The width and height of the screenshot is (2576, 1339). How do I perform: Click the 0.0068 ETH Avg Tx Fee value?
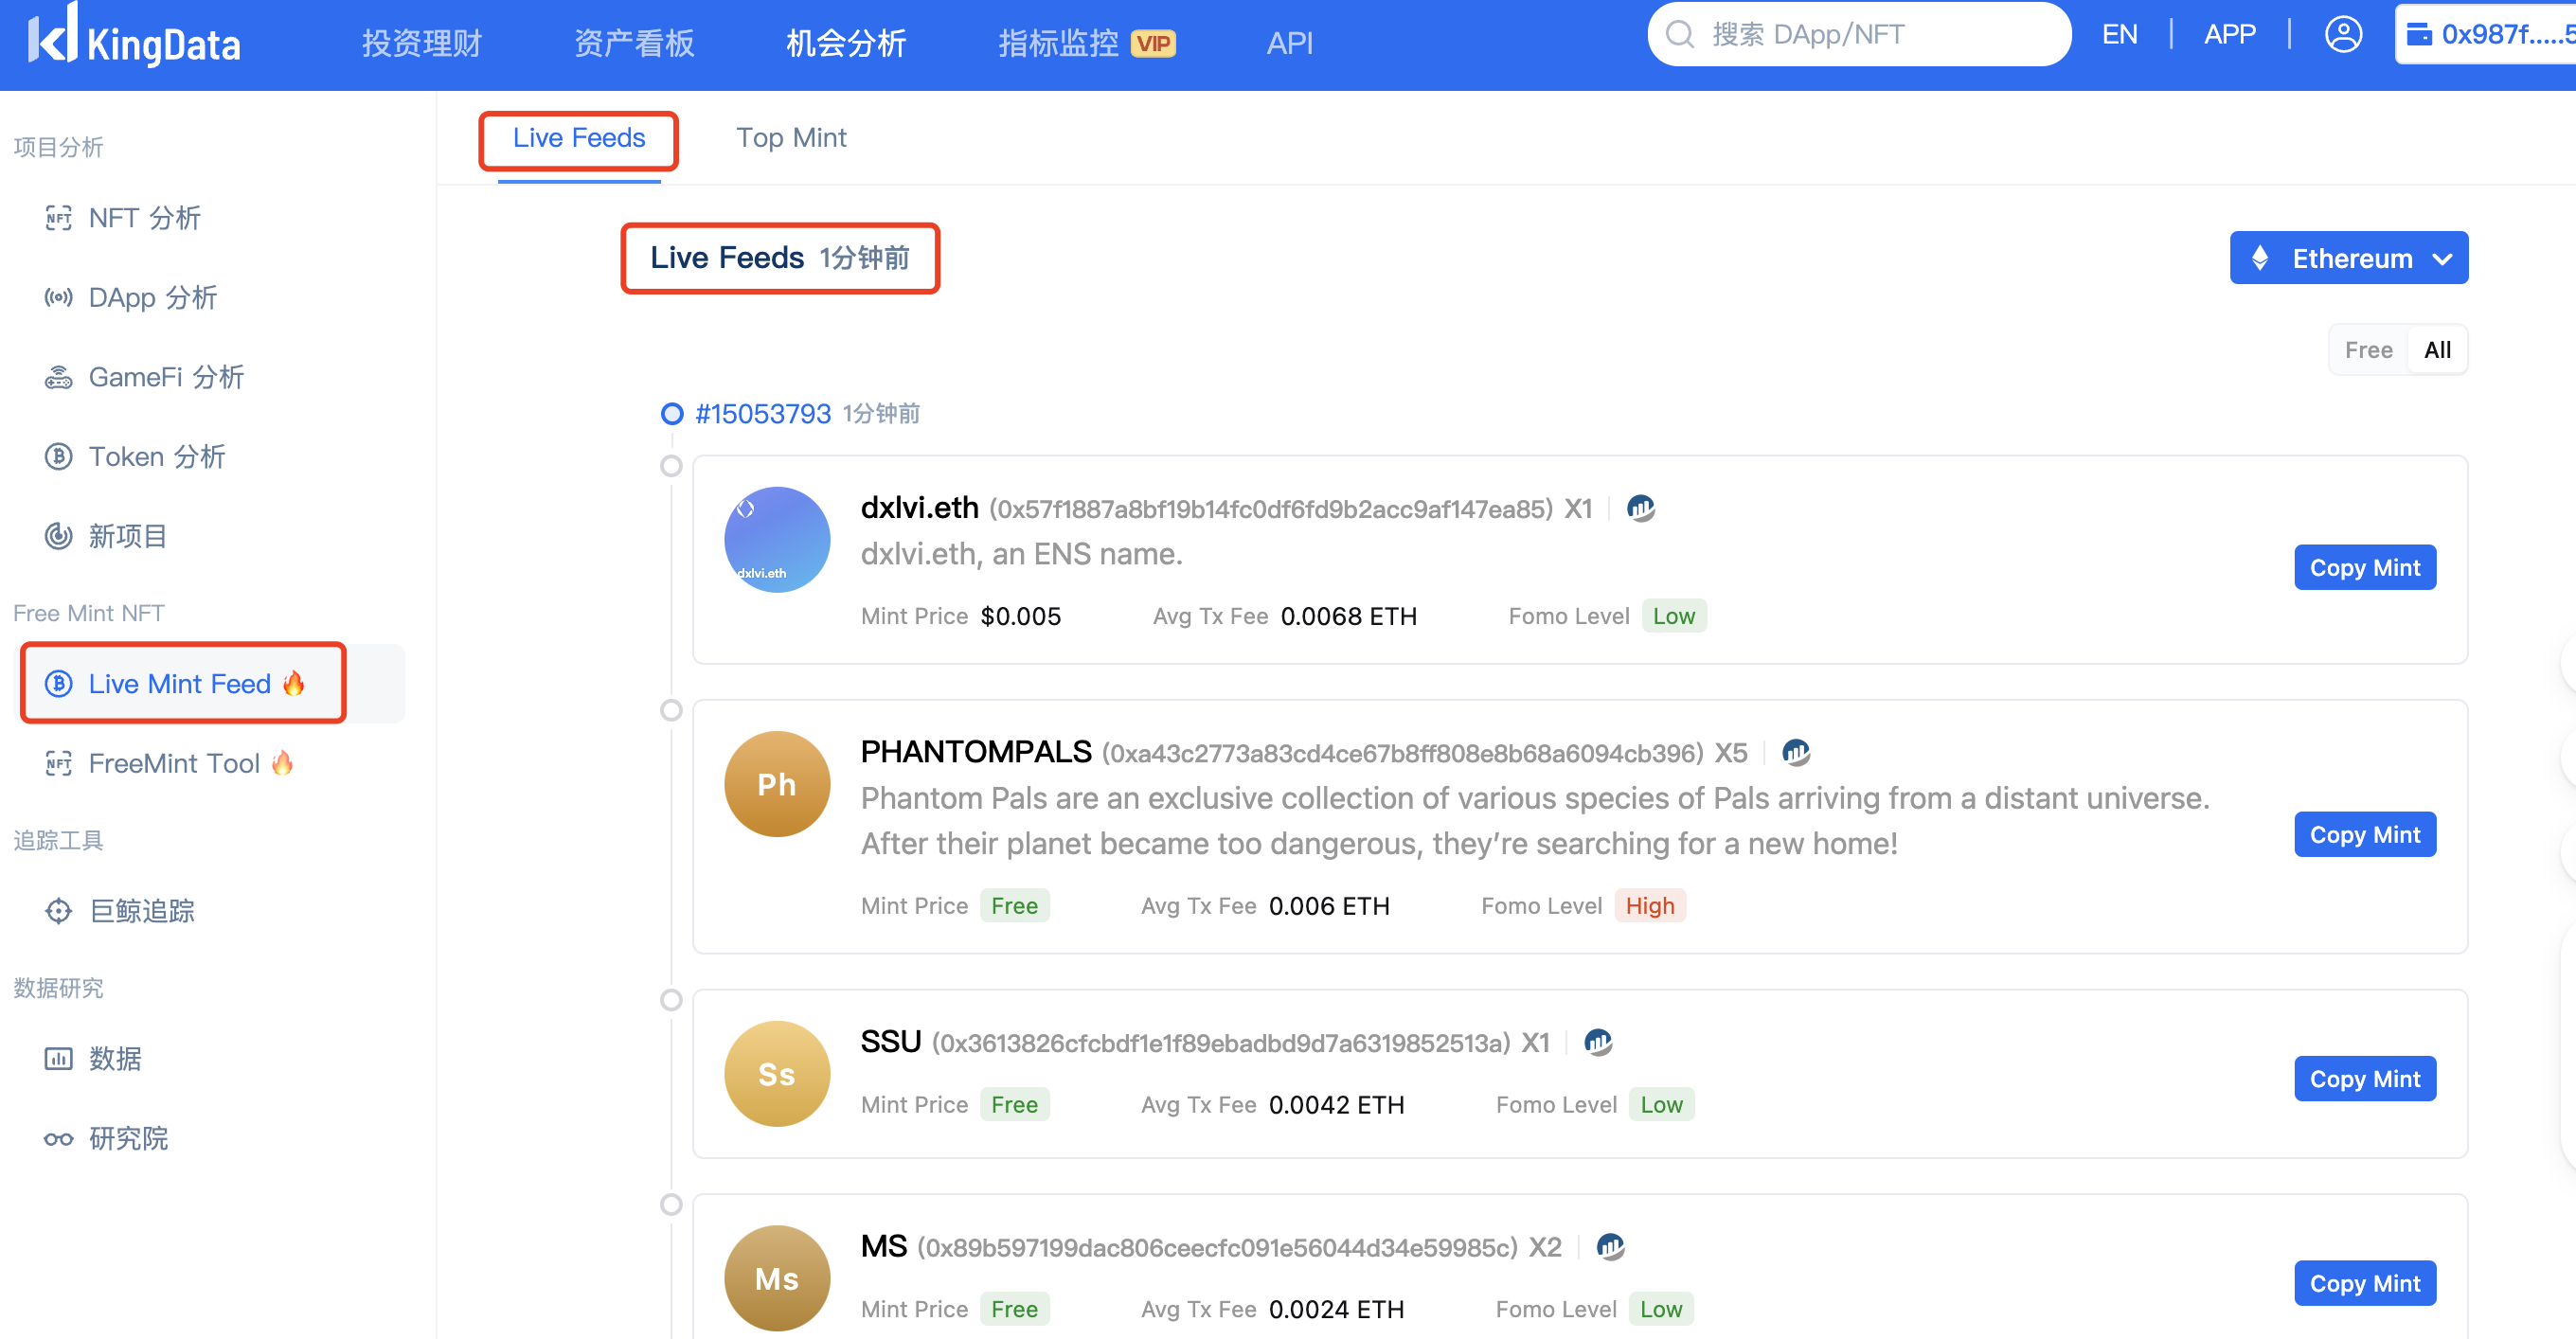pos(1348,616)
